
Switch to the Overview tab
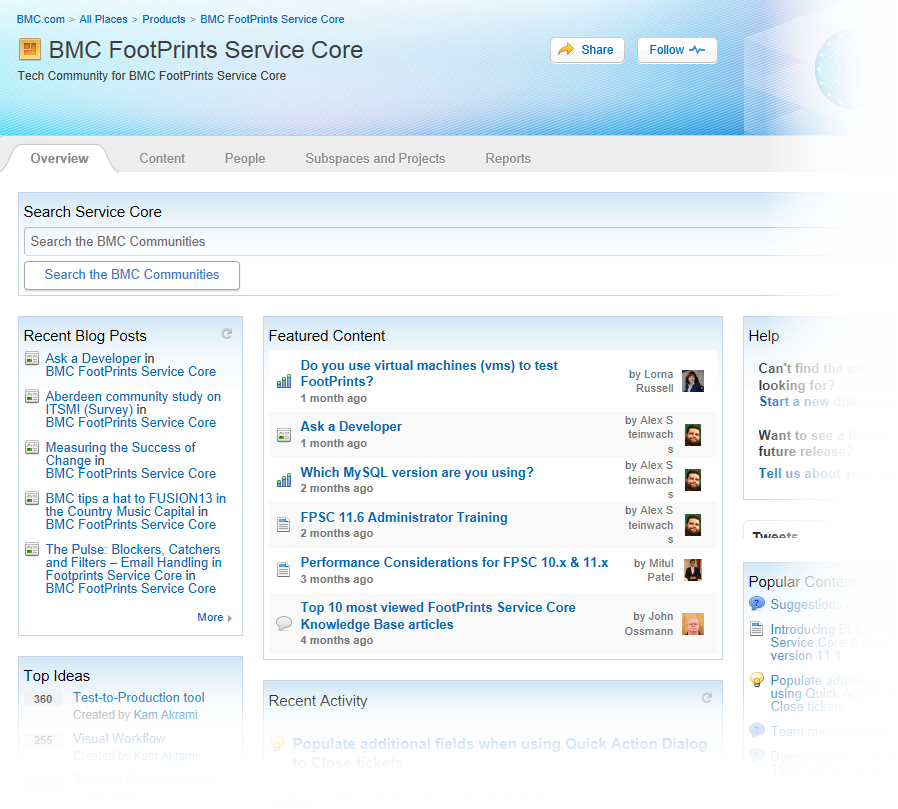point(60,159)
